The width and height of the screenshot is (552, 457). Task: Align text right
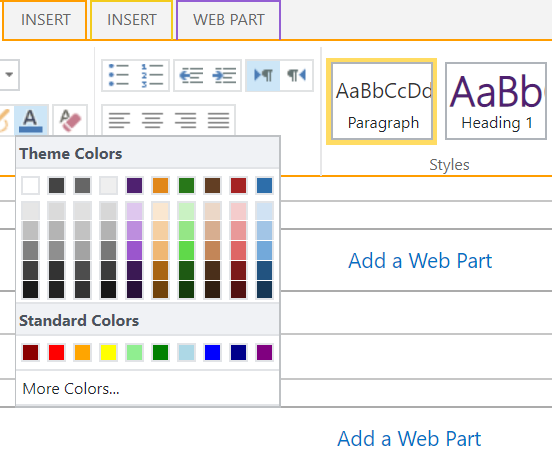(185, 120)
